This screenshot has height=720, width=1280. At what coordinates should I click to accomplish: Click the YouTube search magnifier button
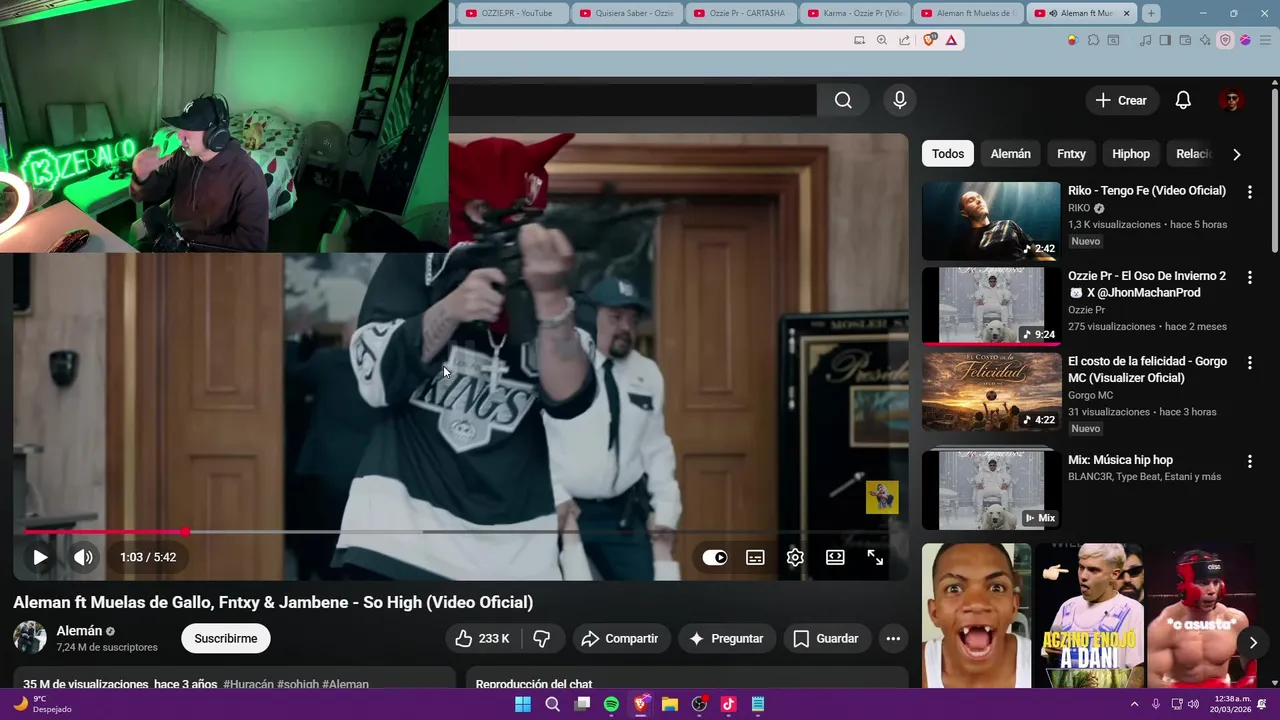(x=843, y=100)
